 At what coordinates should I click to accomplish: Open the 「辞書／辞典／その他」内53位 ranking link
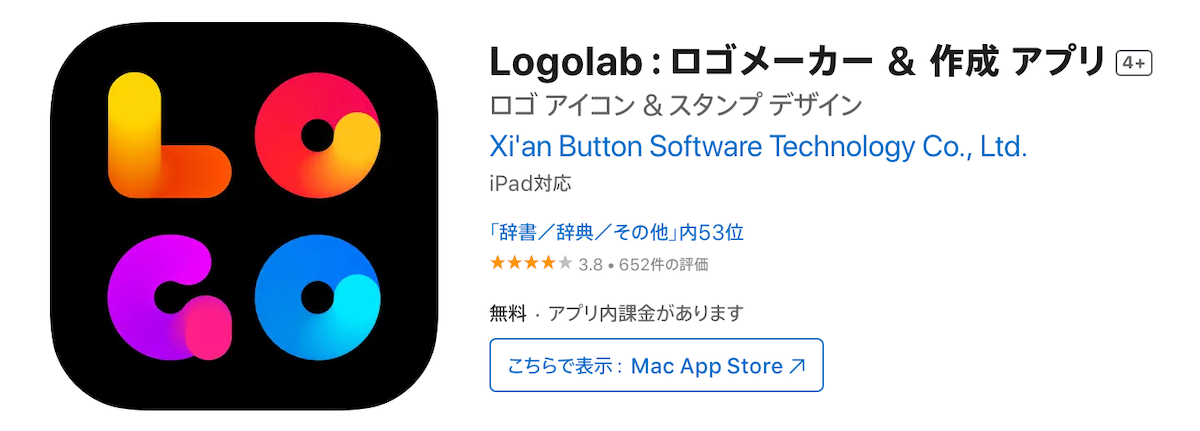tap(616, 233)
